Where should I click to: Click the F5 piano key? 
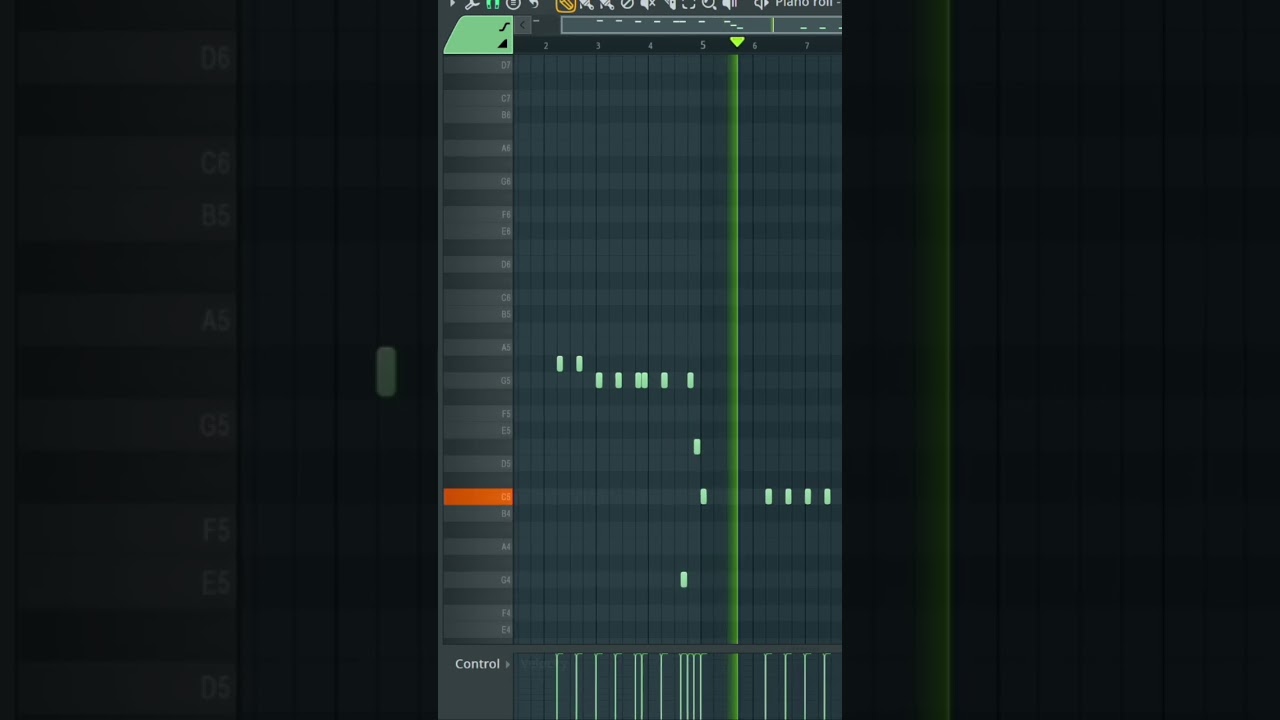478,413
